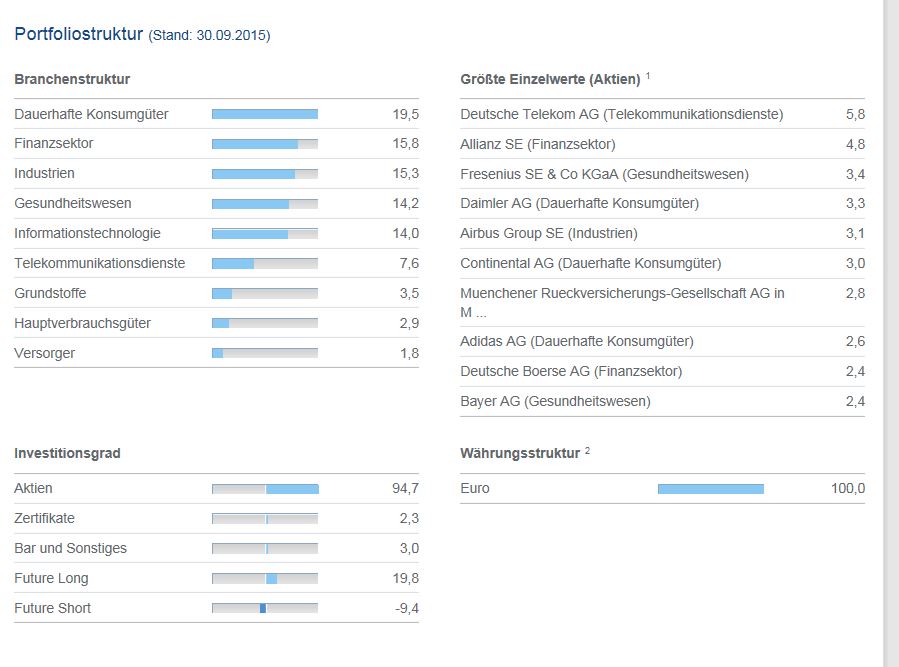Click the Portfoliostruktur heading
Screen dimensions: 899x667
point(79,34)
